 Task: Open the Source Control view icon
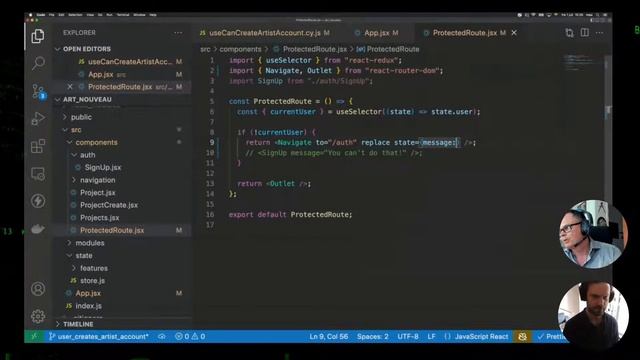tap(38, 91)
